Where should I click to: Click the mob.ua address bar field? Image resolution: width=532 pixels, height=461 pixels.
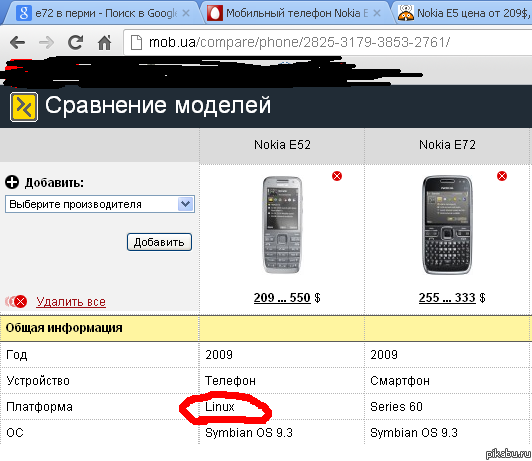(327, 43)
